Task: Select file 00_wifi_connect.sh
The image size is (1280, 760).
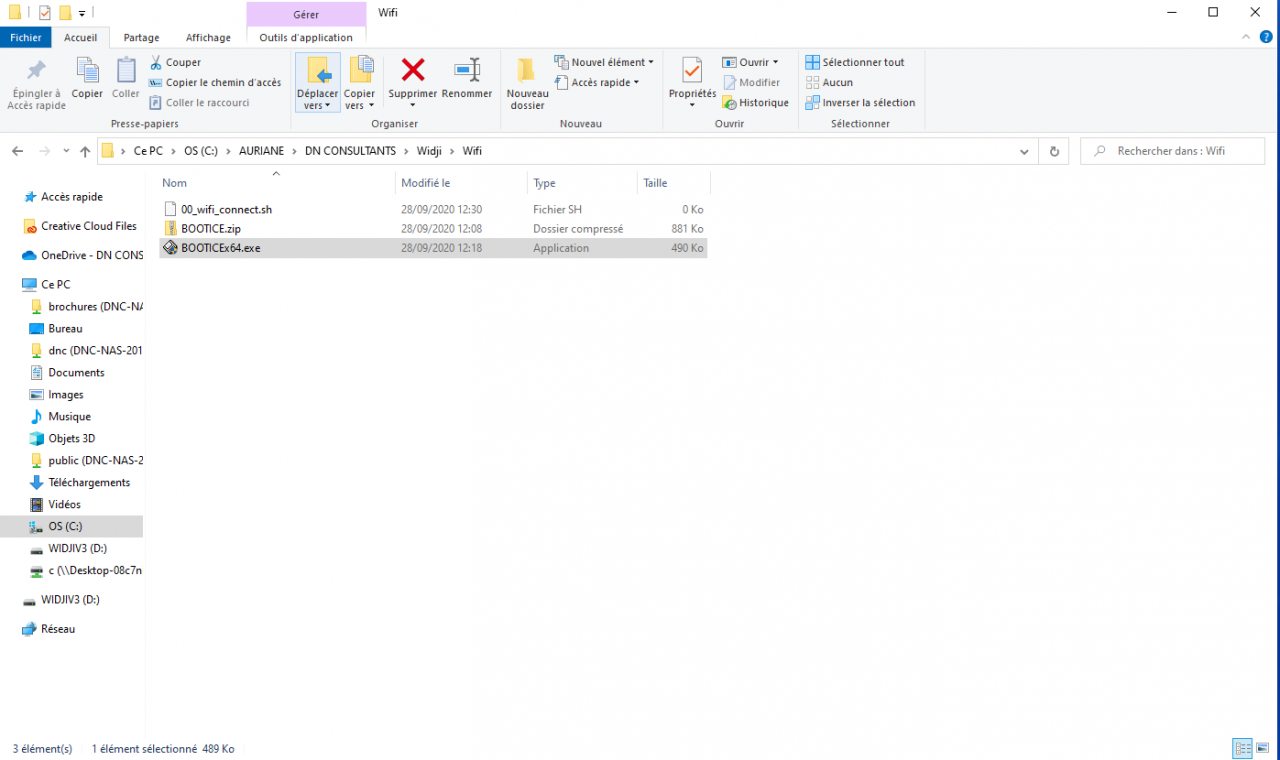Action: click(433, 210)
